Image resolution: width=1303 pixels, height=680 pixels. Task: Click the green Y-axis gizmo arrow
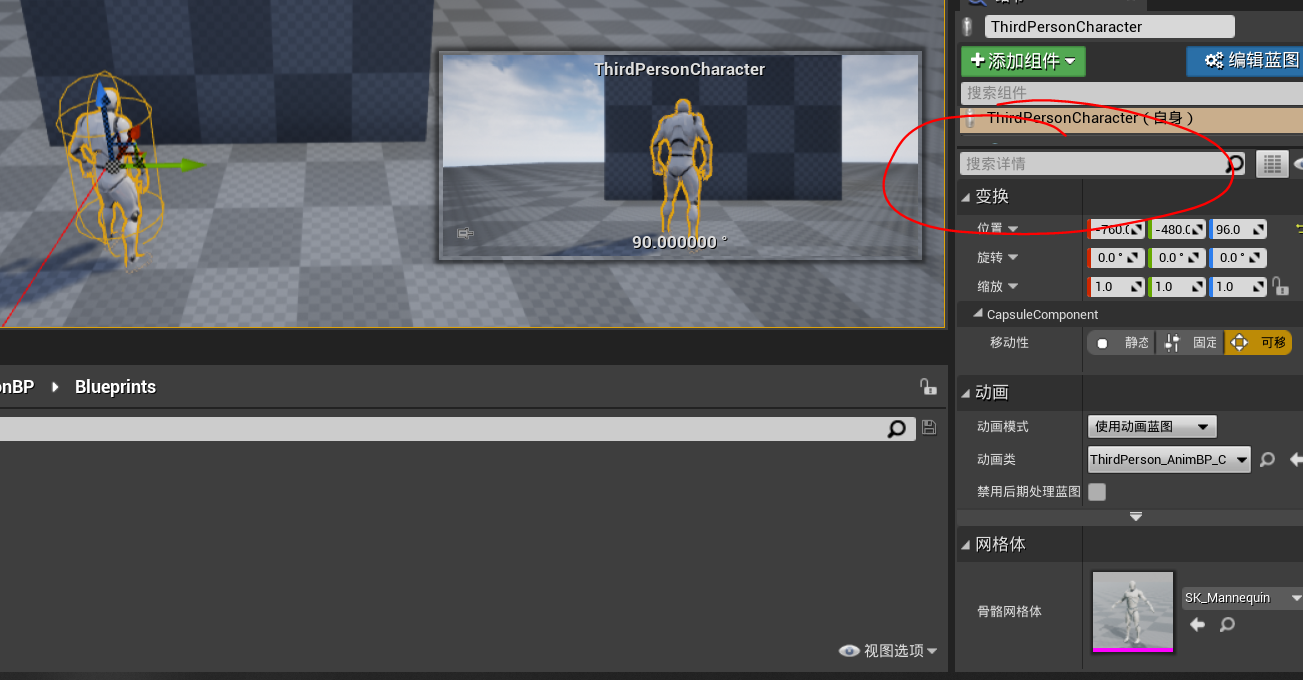[180, 164]
